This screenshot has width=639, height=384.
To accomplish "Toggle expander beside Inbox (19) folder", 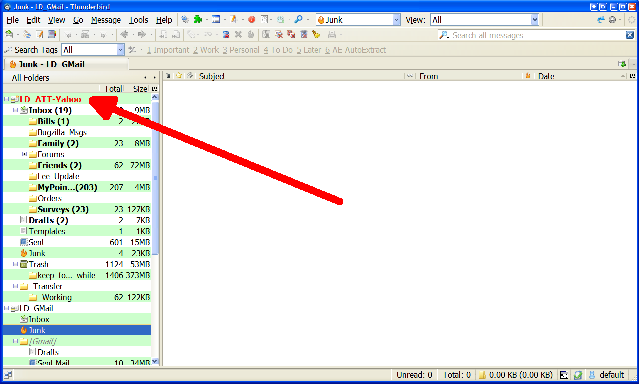I will [x=15, y=110].
